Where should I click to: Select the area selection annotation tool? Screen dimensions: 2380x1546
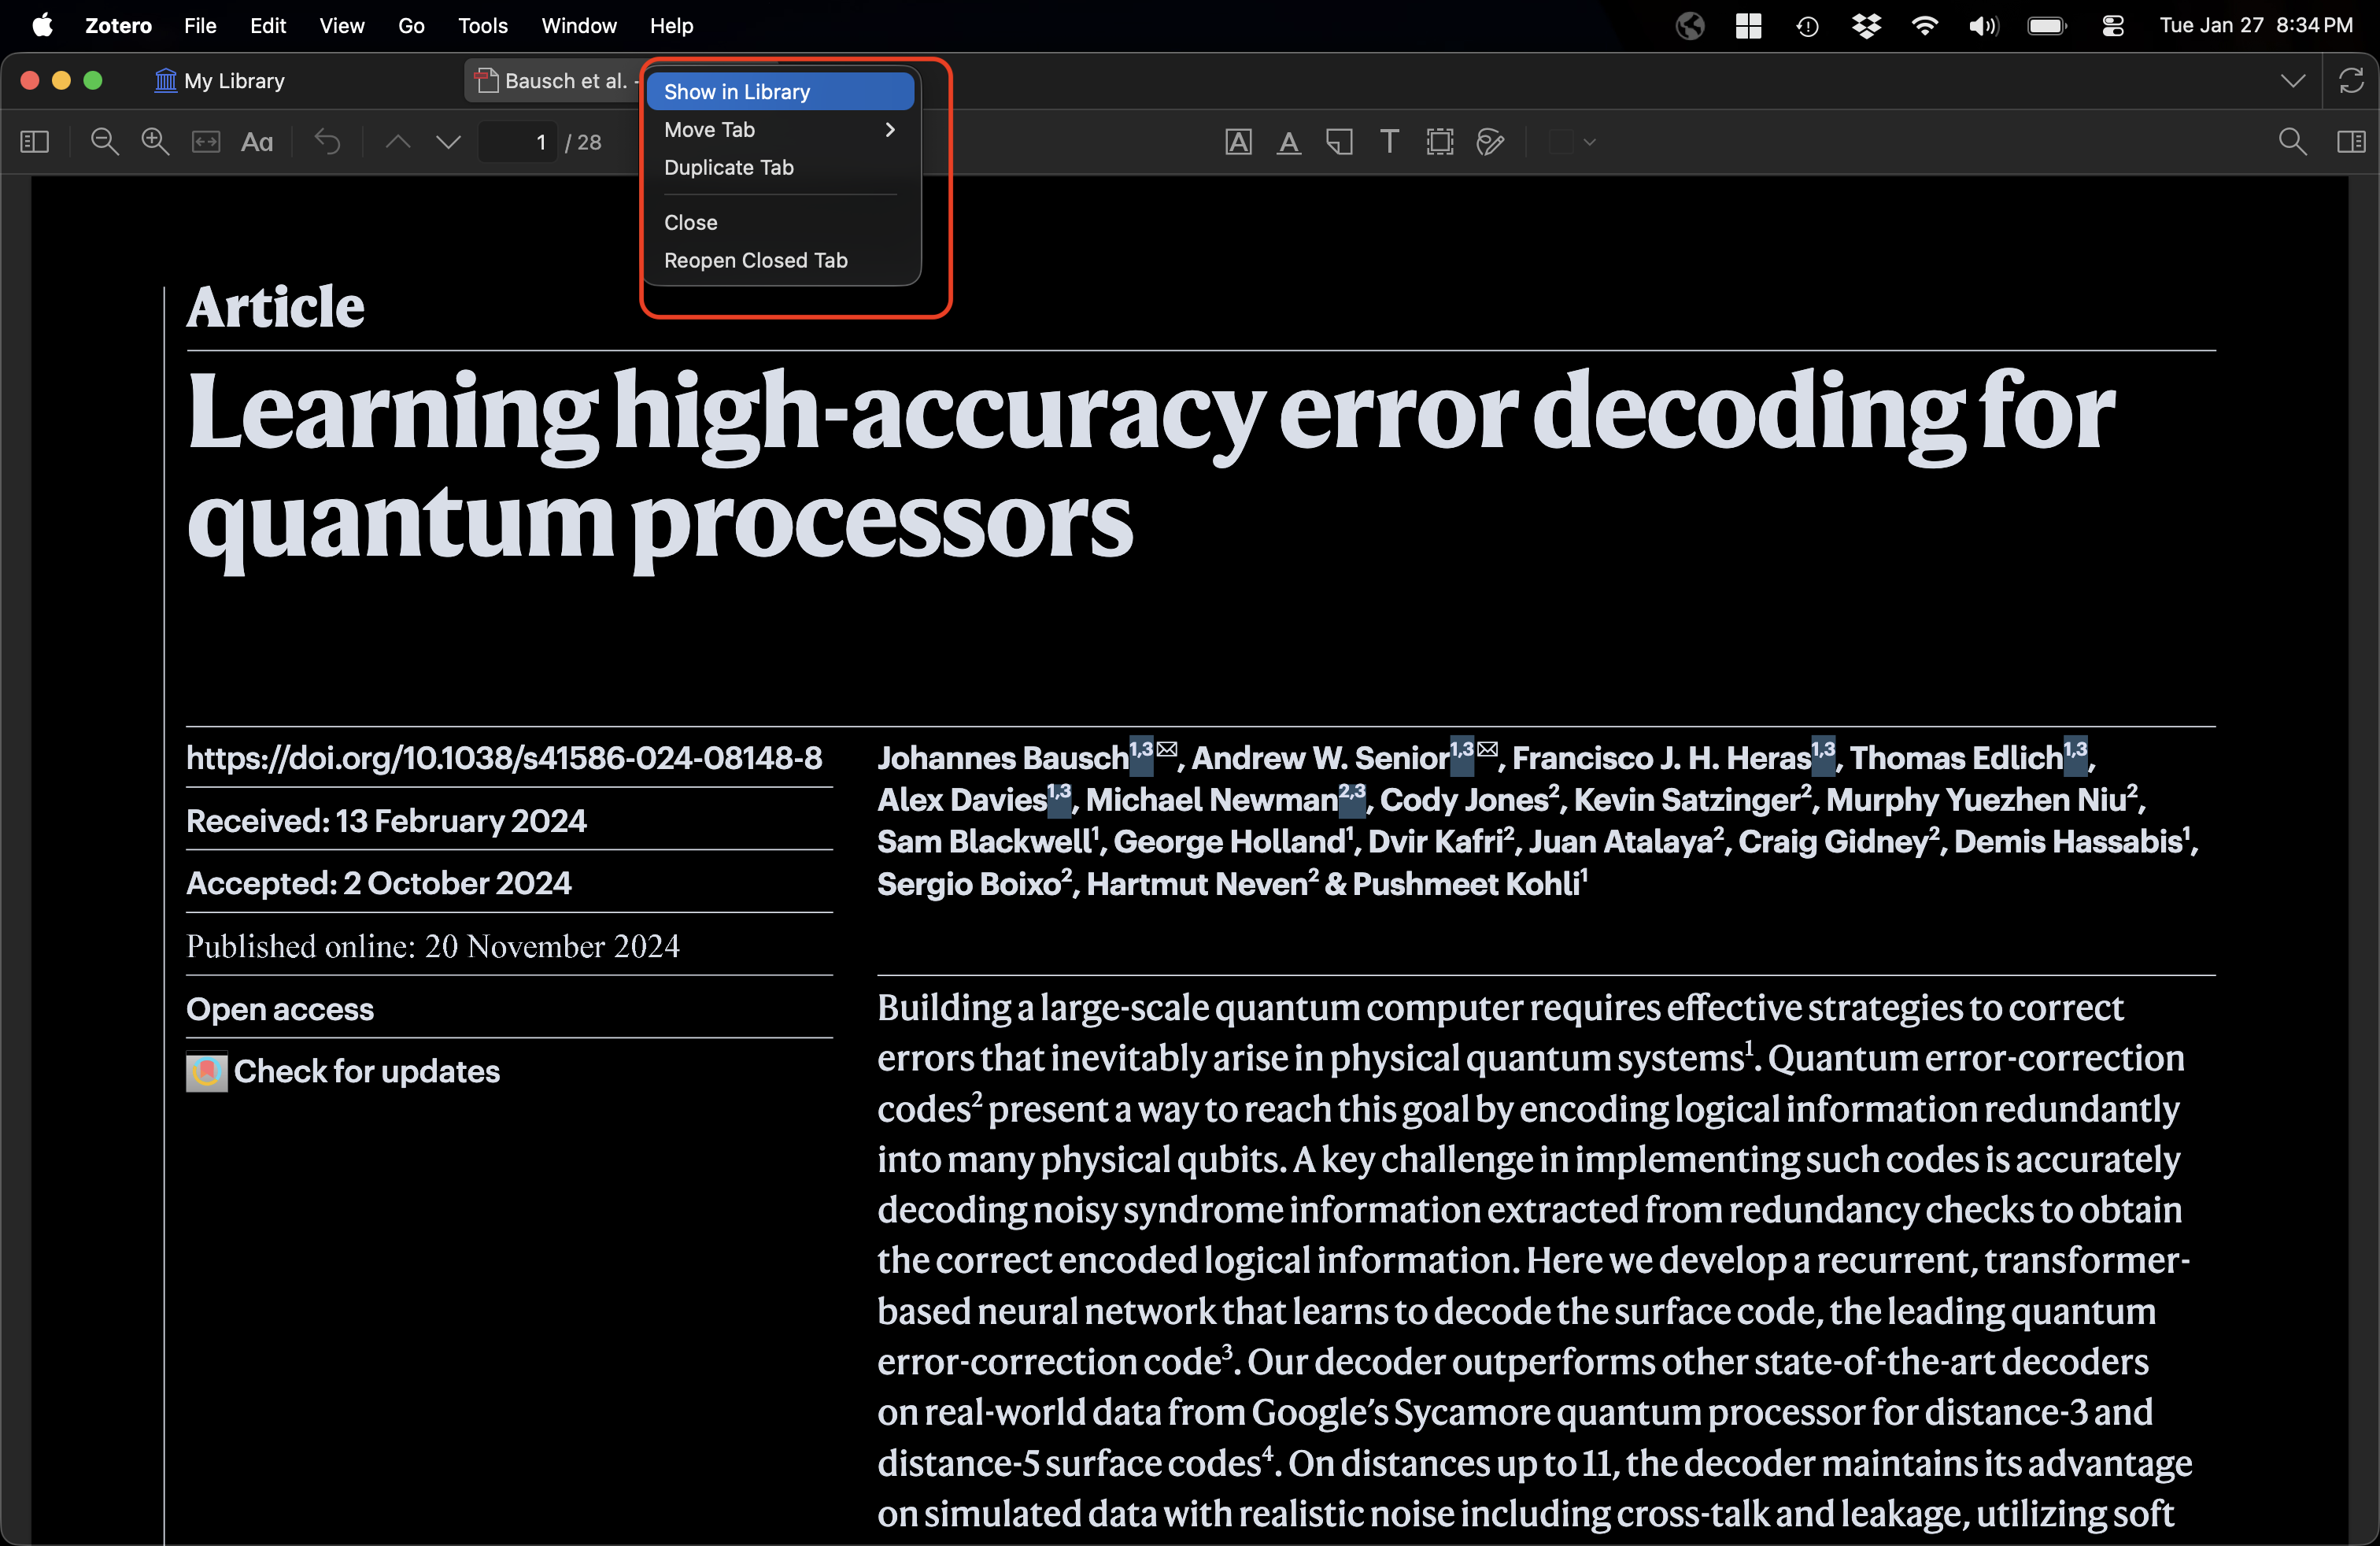tap(1440, 142)
